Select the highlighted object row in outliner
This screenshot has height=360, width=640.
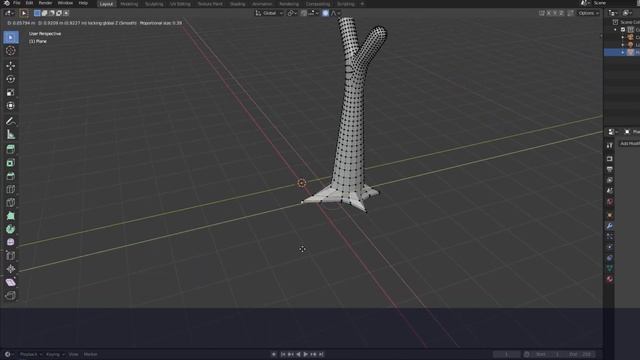point(622,52)
